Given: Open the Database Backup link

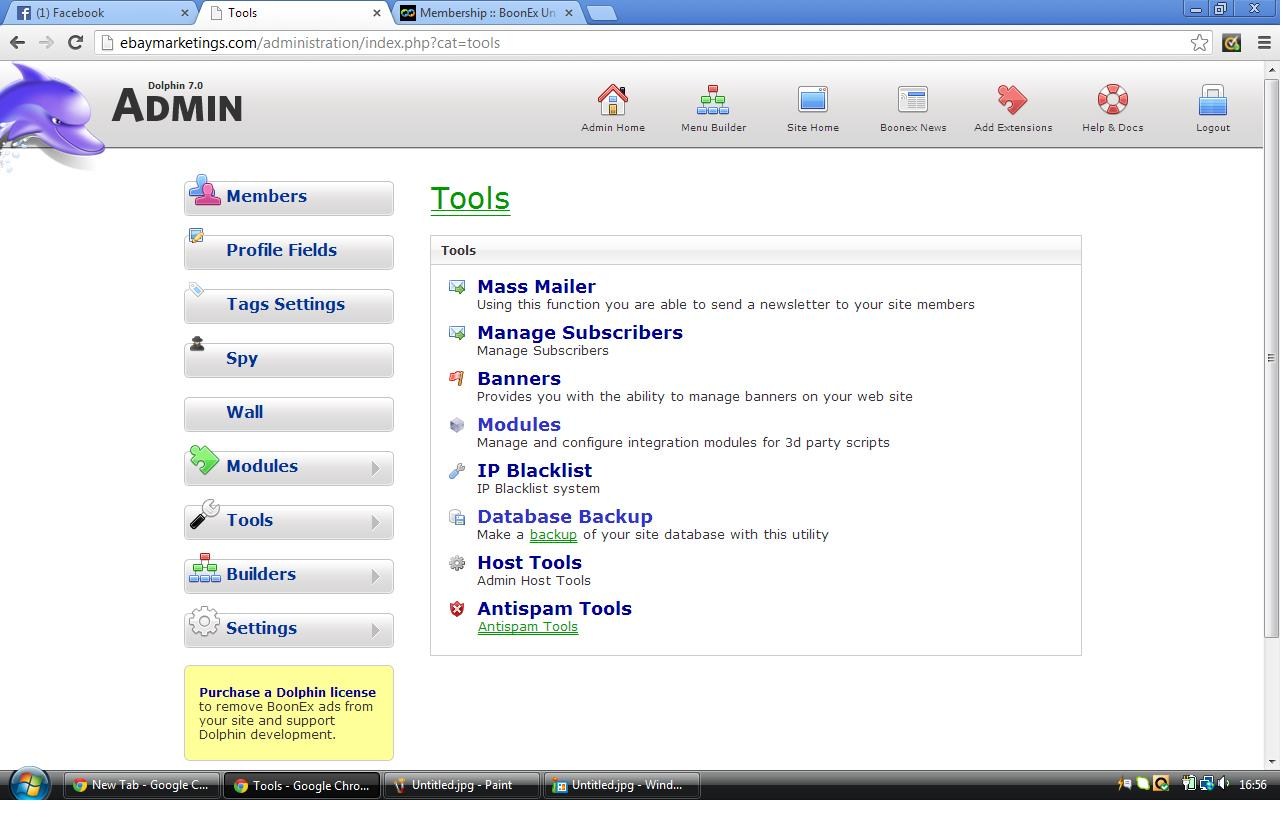Looking at the screenshot, I should click(564, 517).
